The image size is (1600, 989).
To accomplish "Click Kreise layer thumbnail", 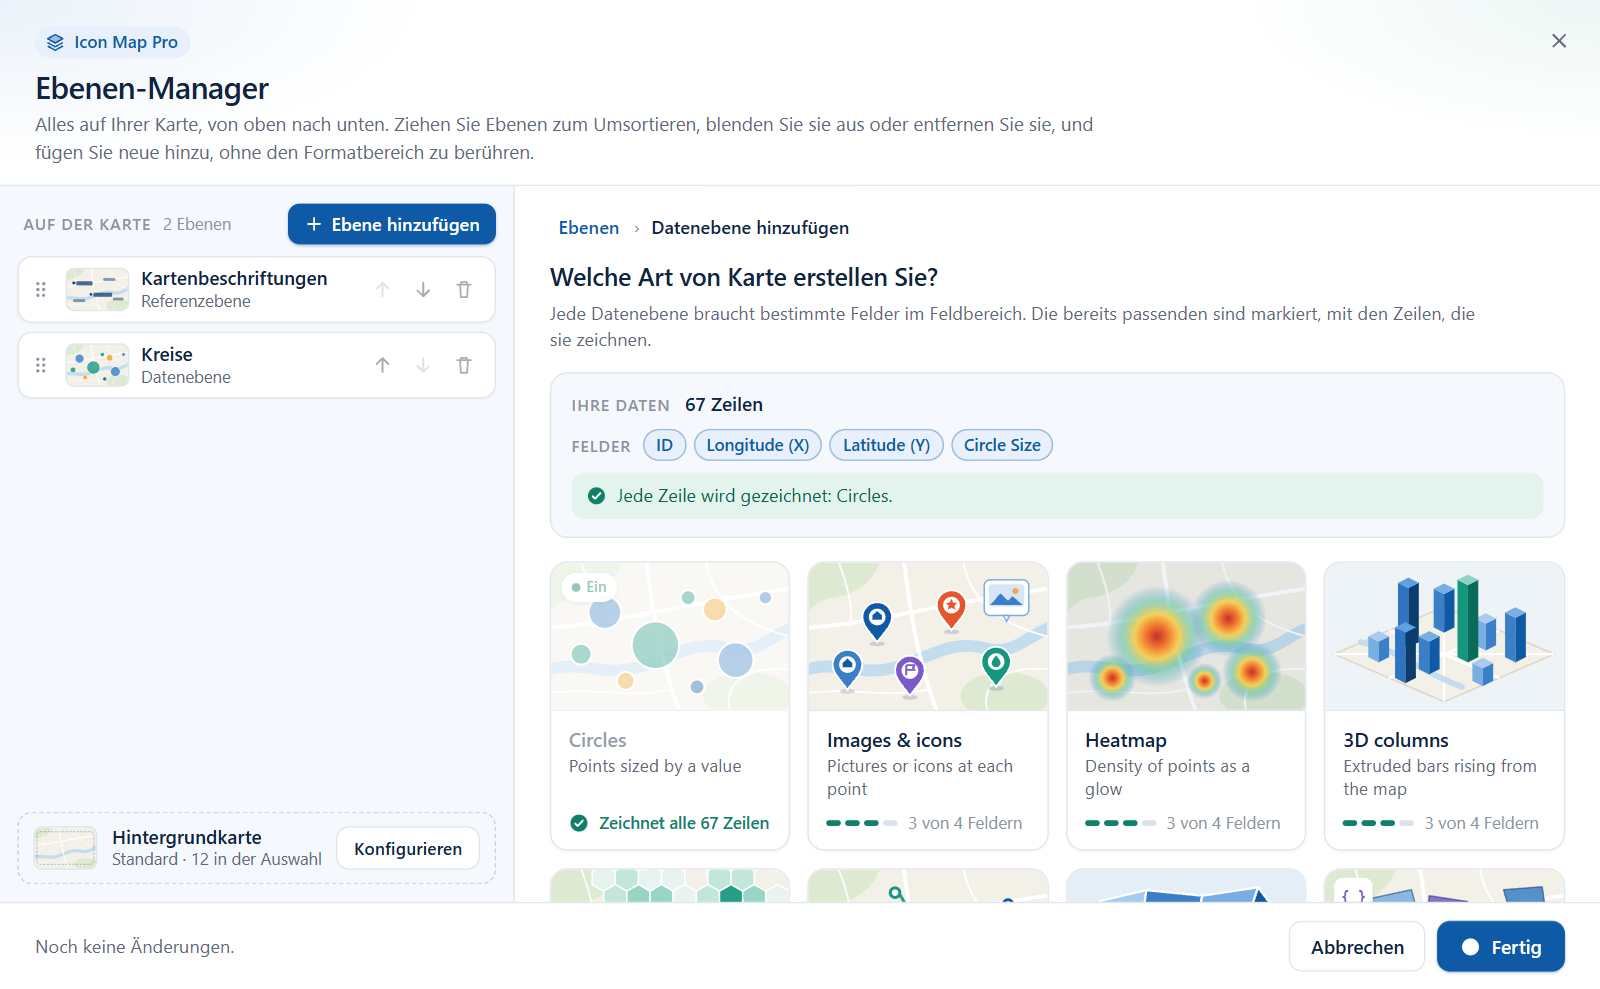I will tap(97, 366).
